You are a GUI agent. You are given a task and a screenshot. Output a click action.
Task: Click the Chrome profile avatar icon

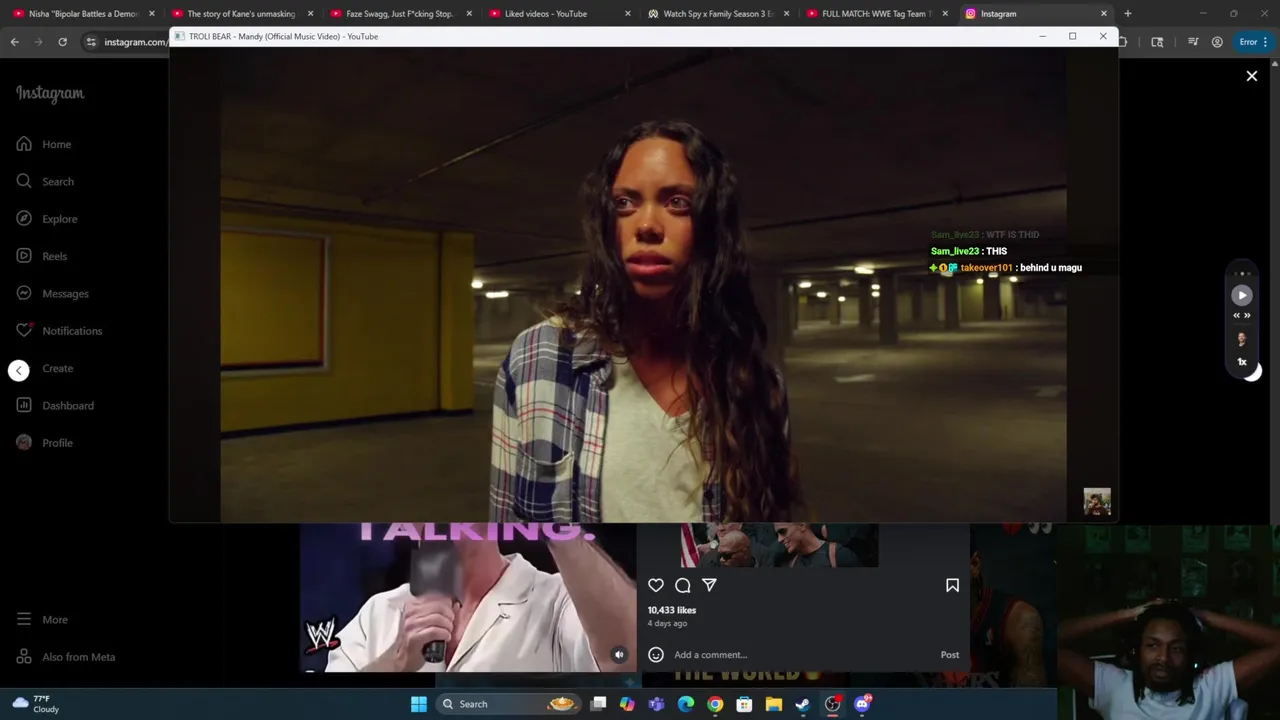1217,42
